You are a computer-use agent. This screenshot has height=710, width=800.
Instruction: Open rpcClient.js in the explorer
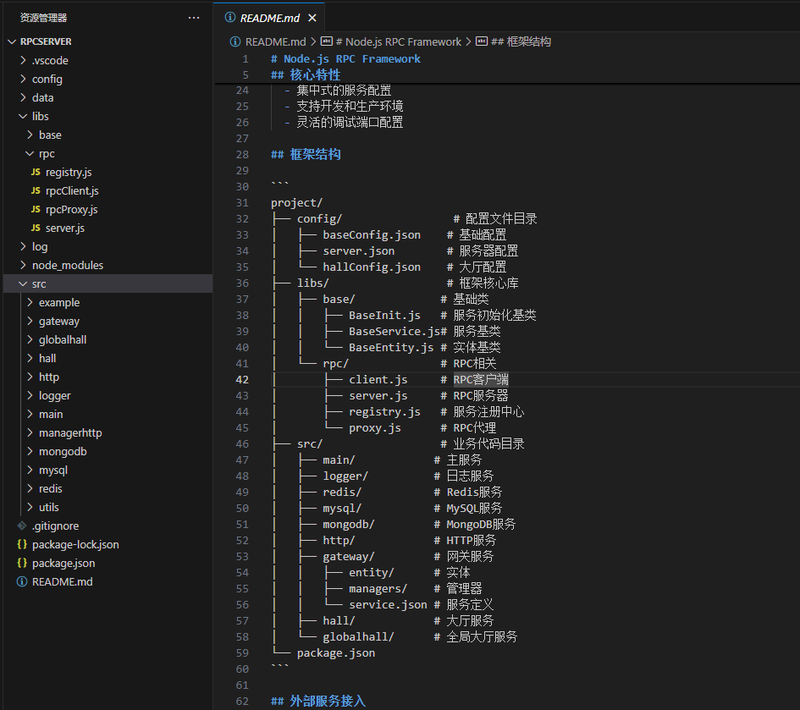72,191
